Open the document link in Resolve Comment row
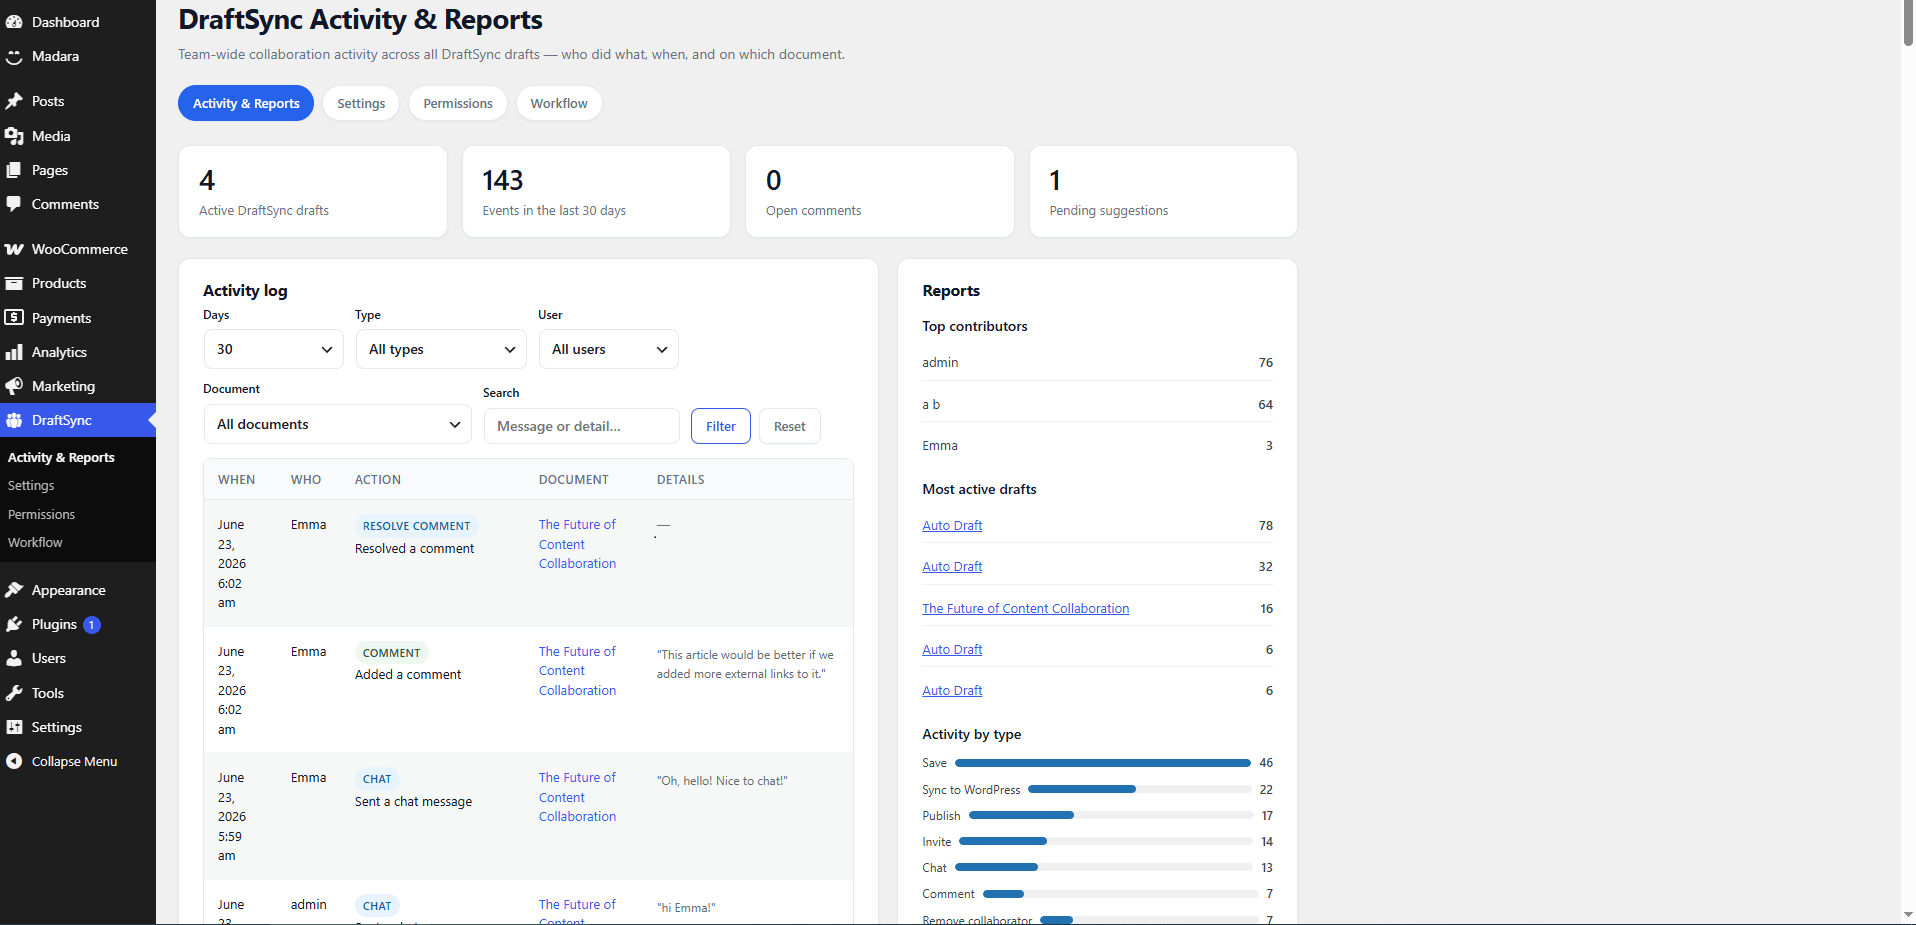 pos(577,544)
